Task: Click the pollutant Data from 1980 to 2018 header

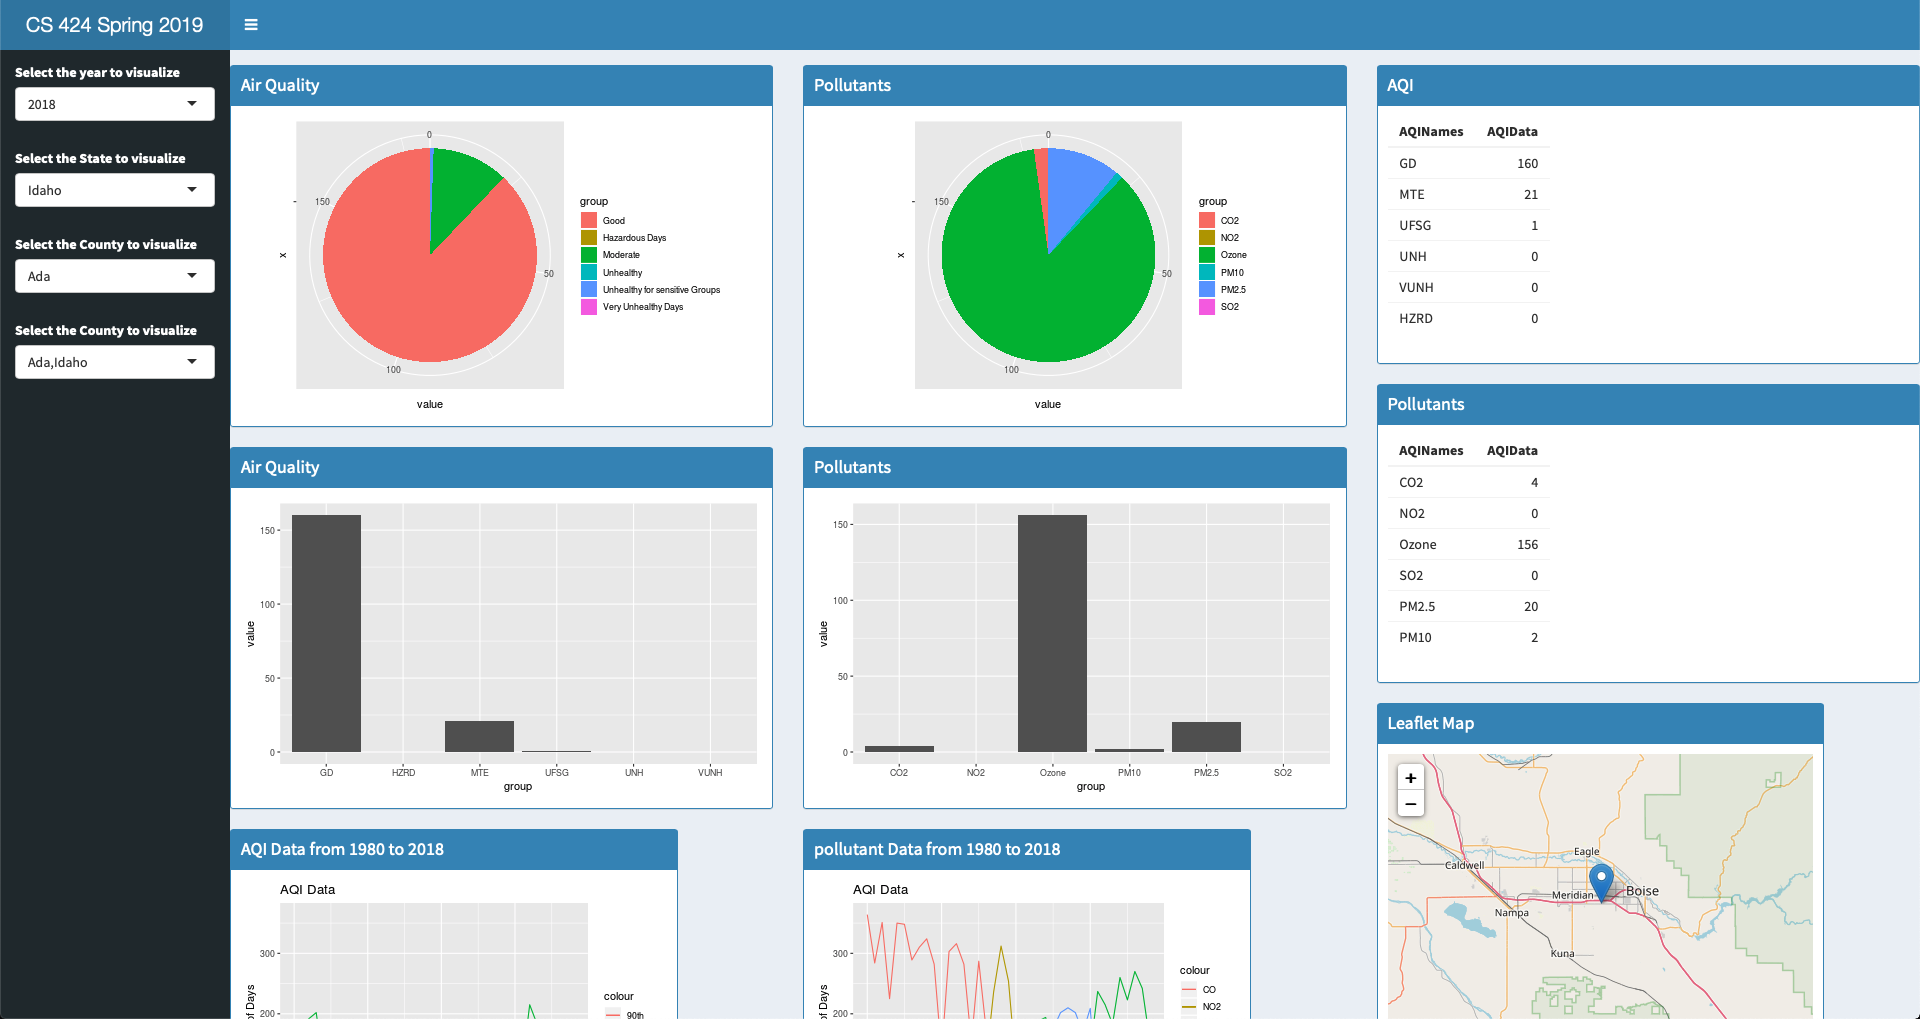Action: (1027, 849)
